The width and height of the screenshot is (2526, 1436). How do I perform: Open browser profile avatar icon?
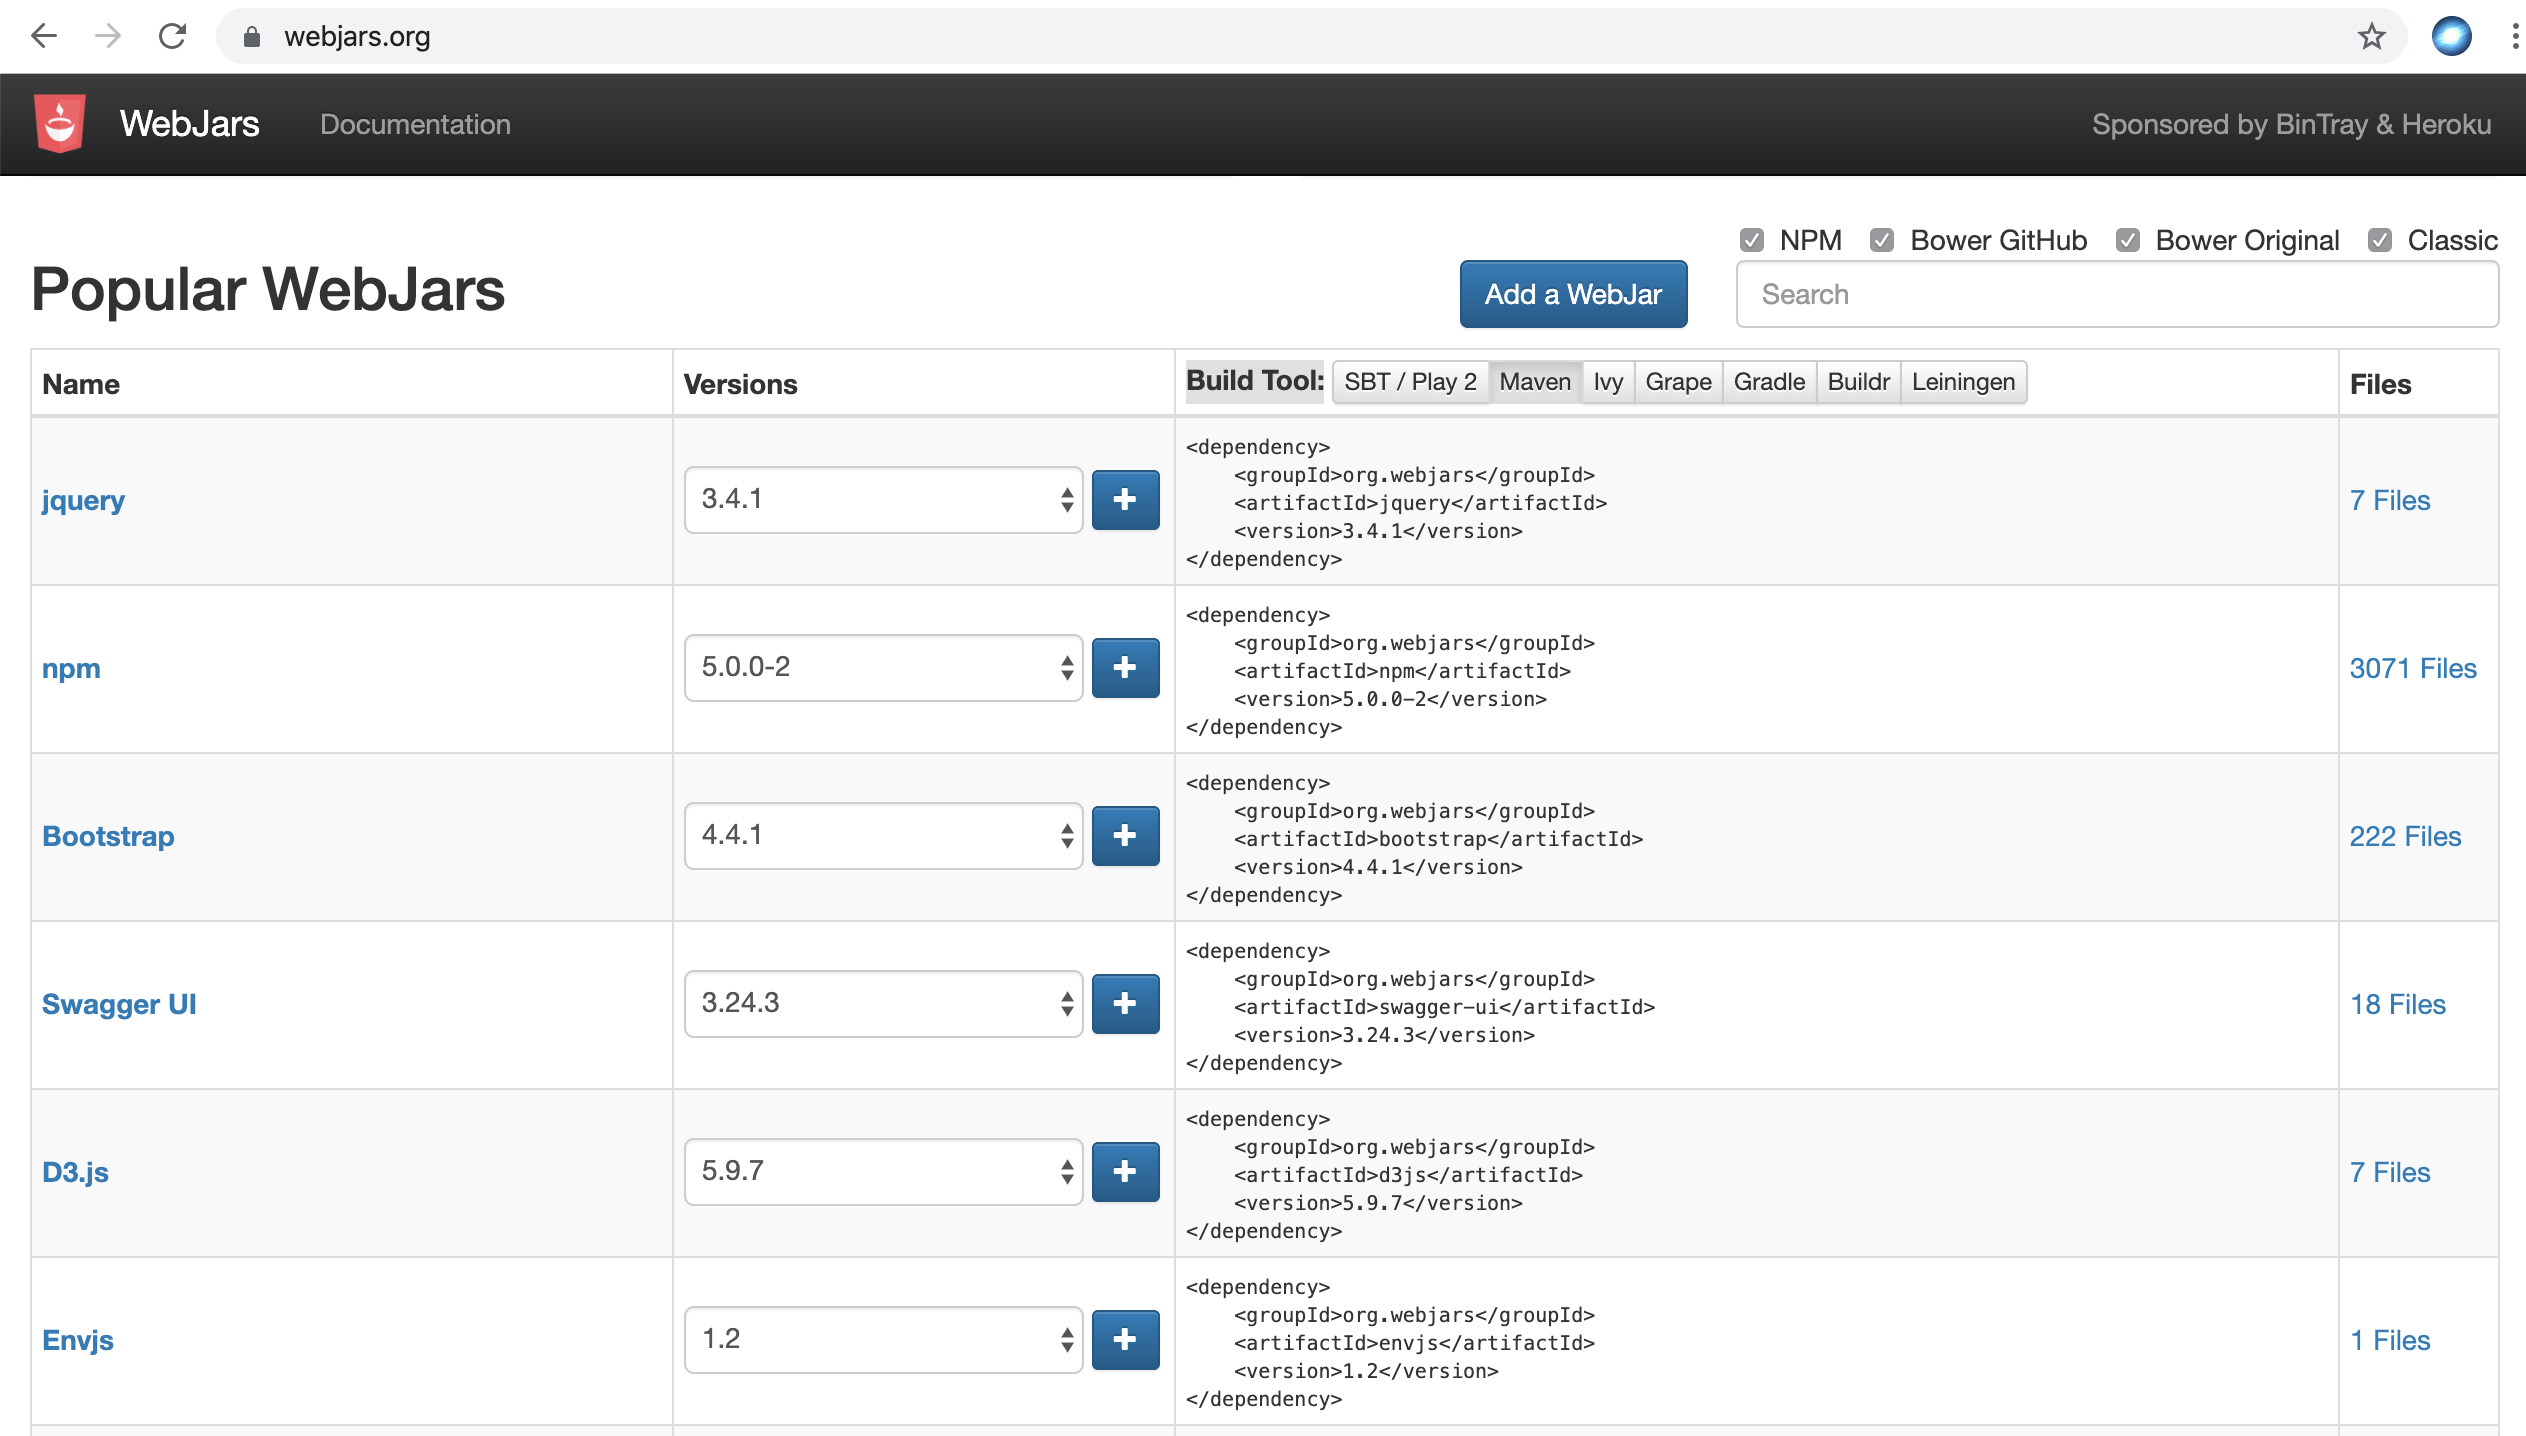(x=2451, y=37)
